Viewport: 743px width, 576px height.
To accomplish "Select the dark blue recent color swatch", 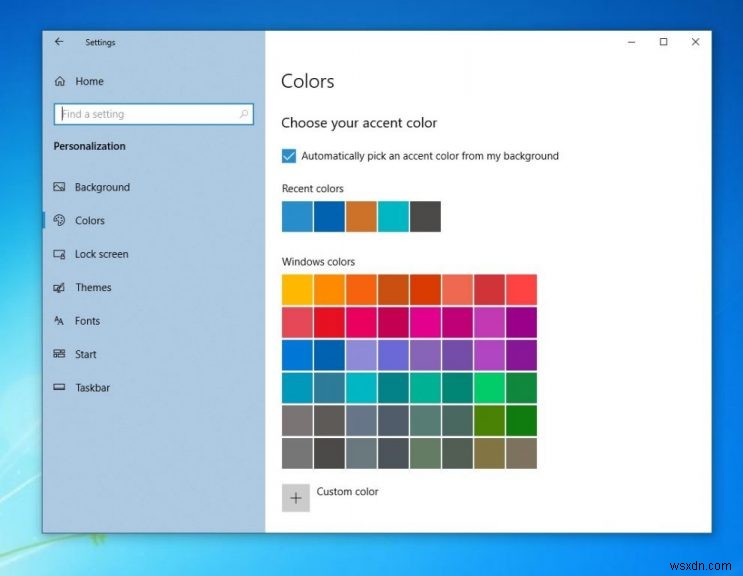I will (329, 216).
